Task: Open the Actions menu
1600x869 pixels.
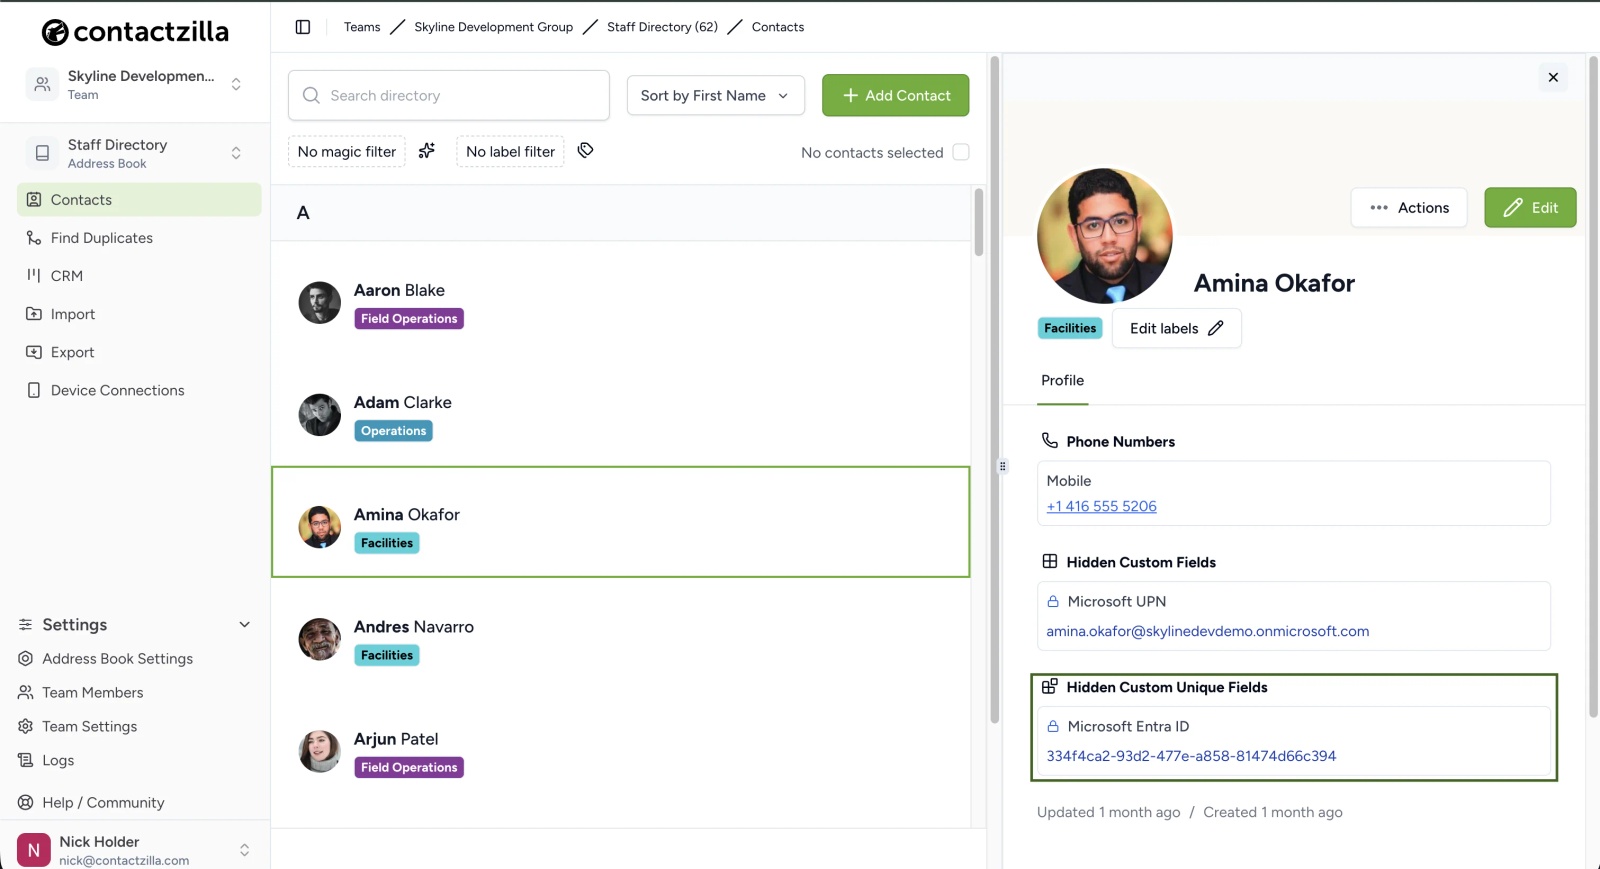Action: click(x=1409, y=208)
